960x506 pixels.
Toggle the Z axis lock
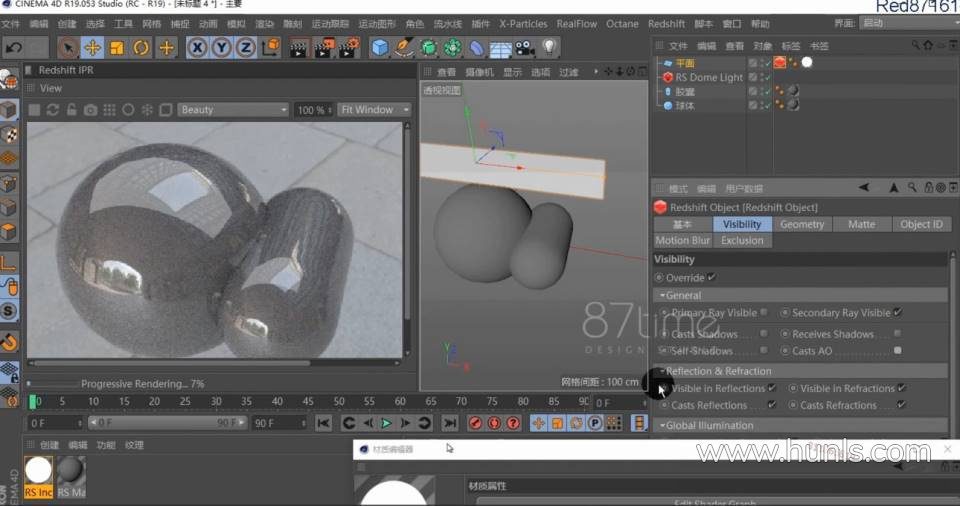pos(246,47)
